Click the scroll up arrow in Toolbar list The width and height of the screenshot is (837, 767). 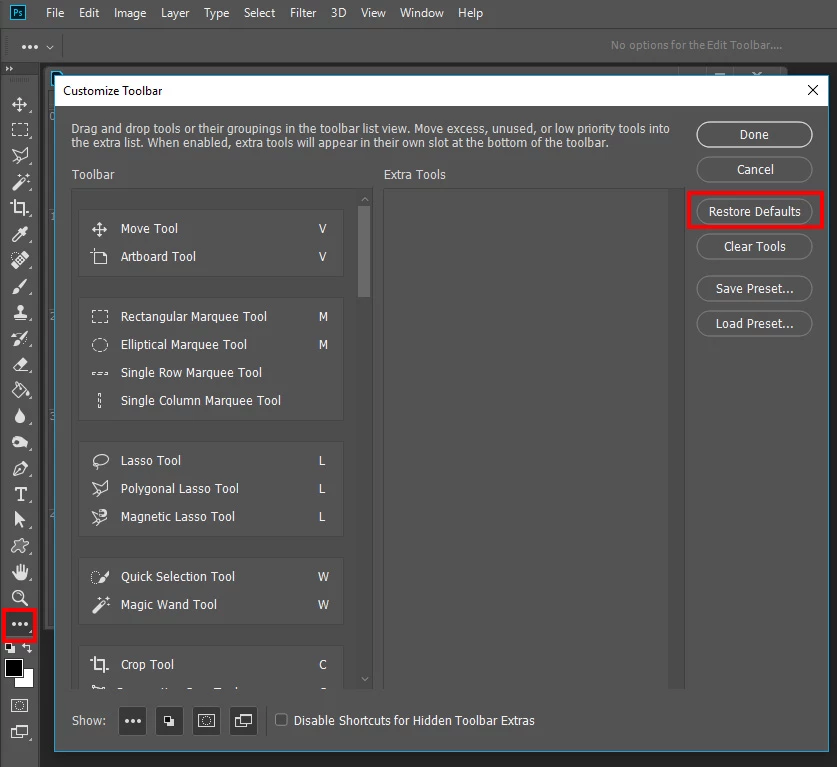[x=365, y=200]
